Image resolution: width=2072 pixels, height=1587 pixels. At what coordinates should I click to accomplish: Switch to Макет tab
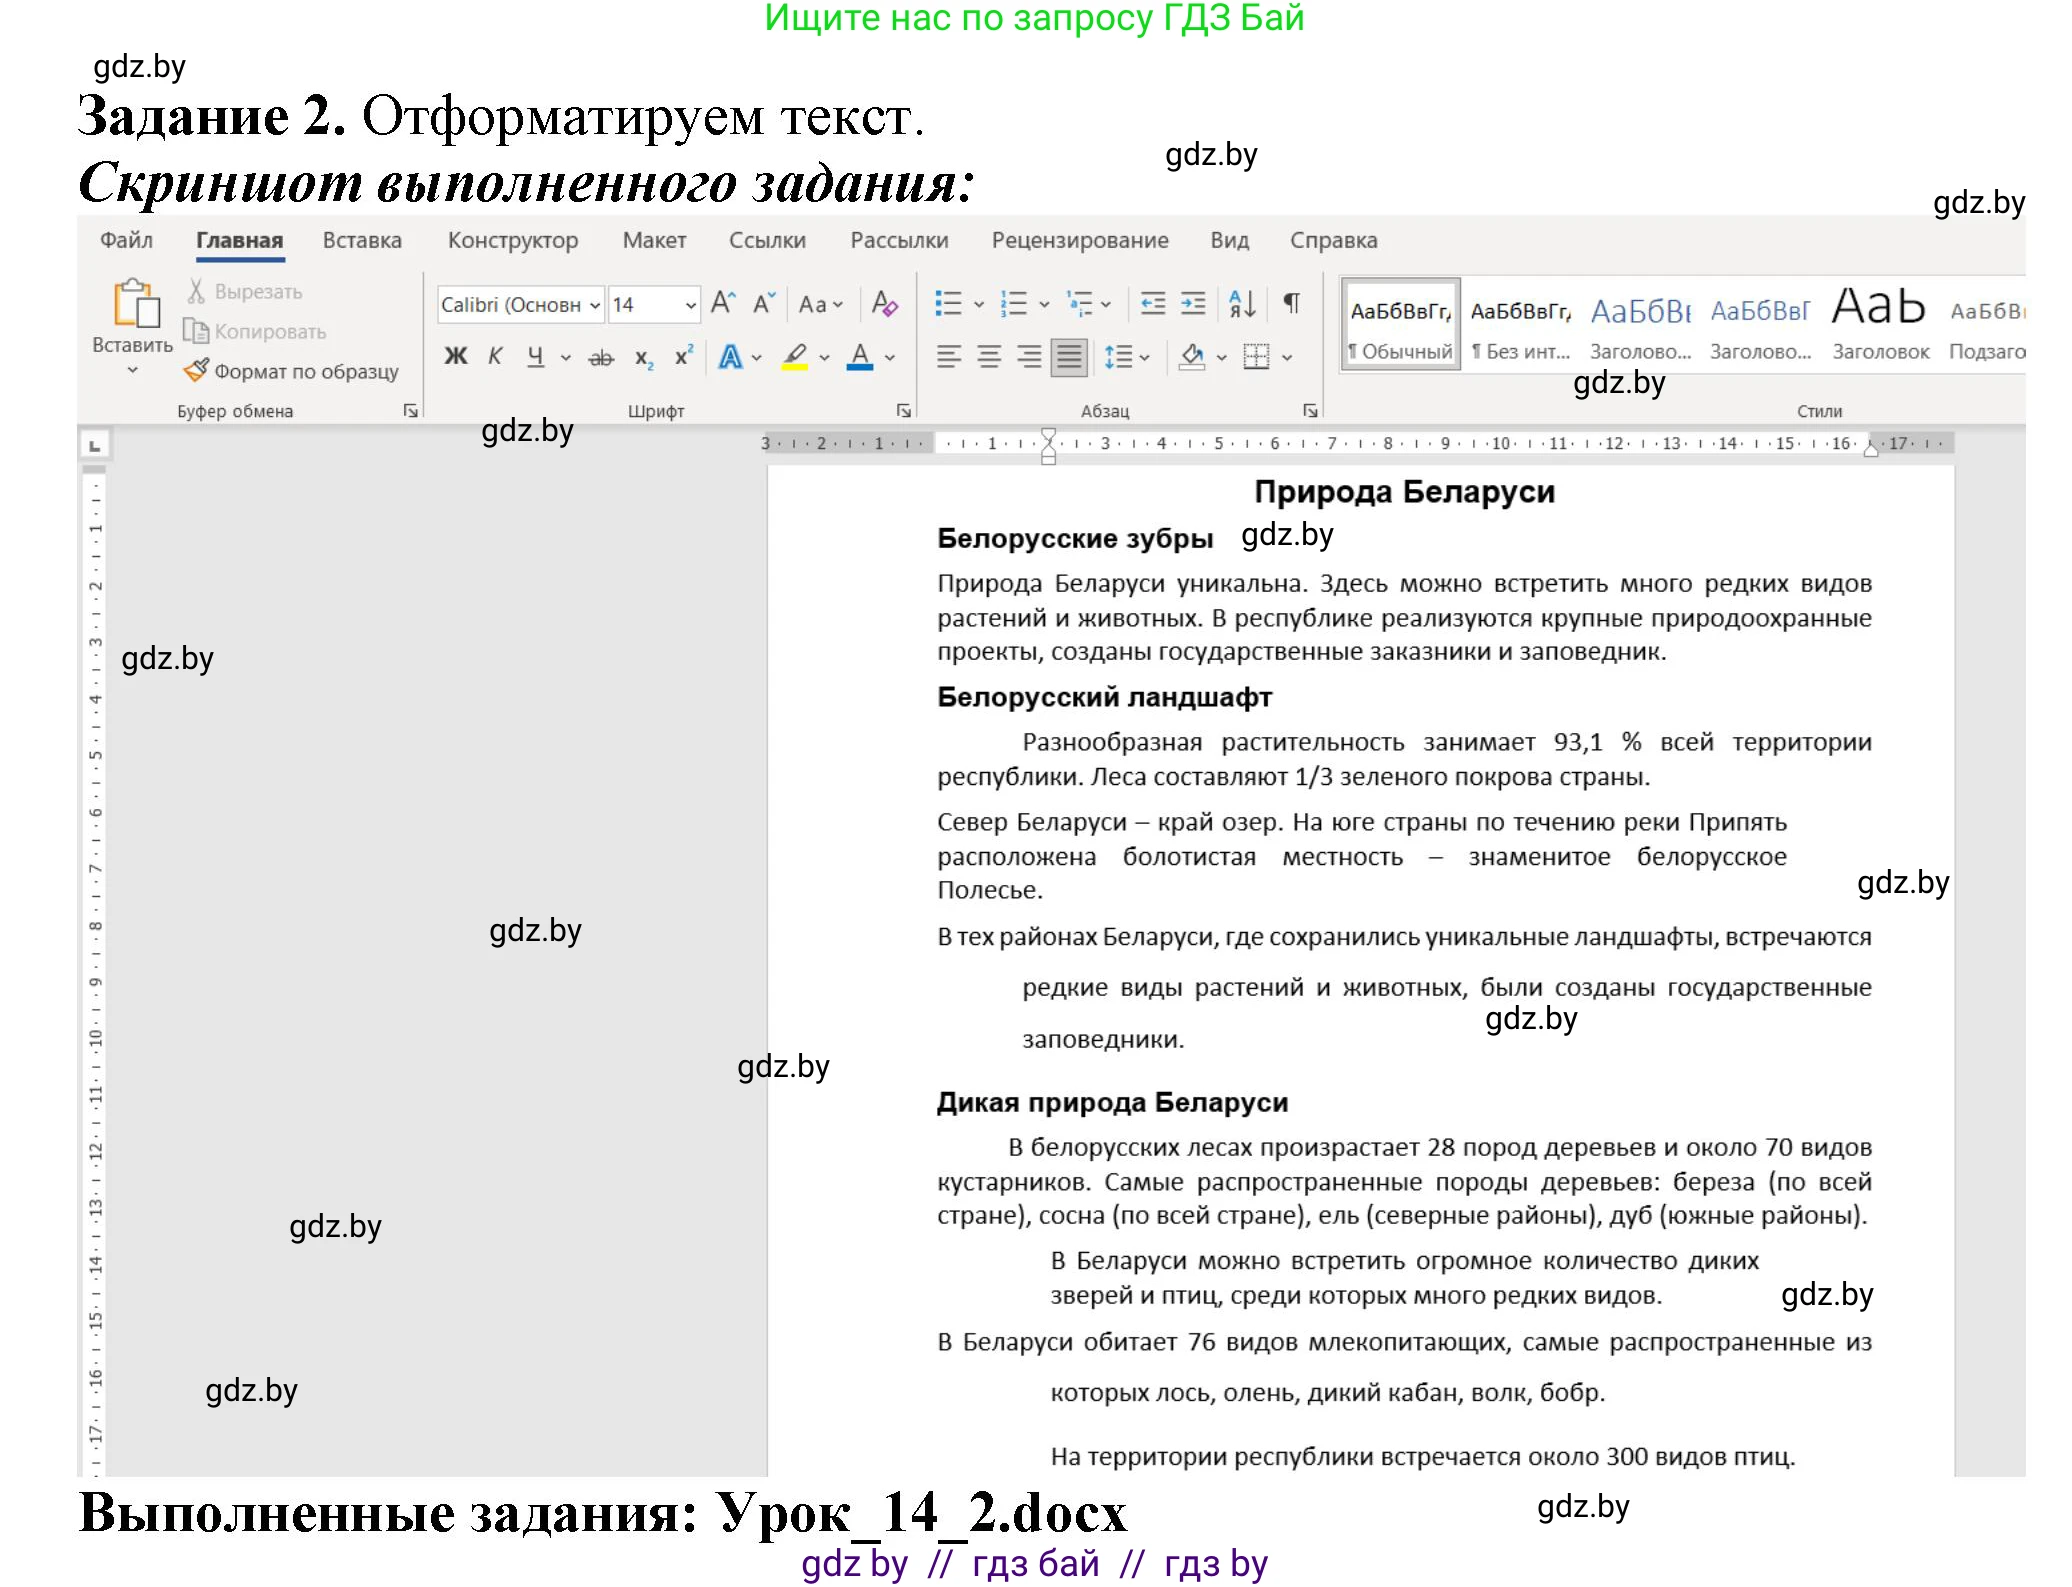[x=654, y=240]
